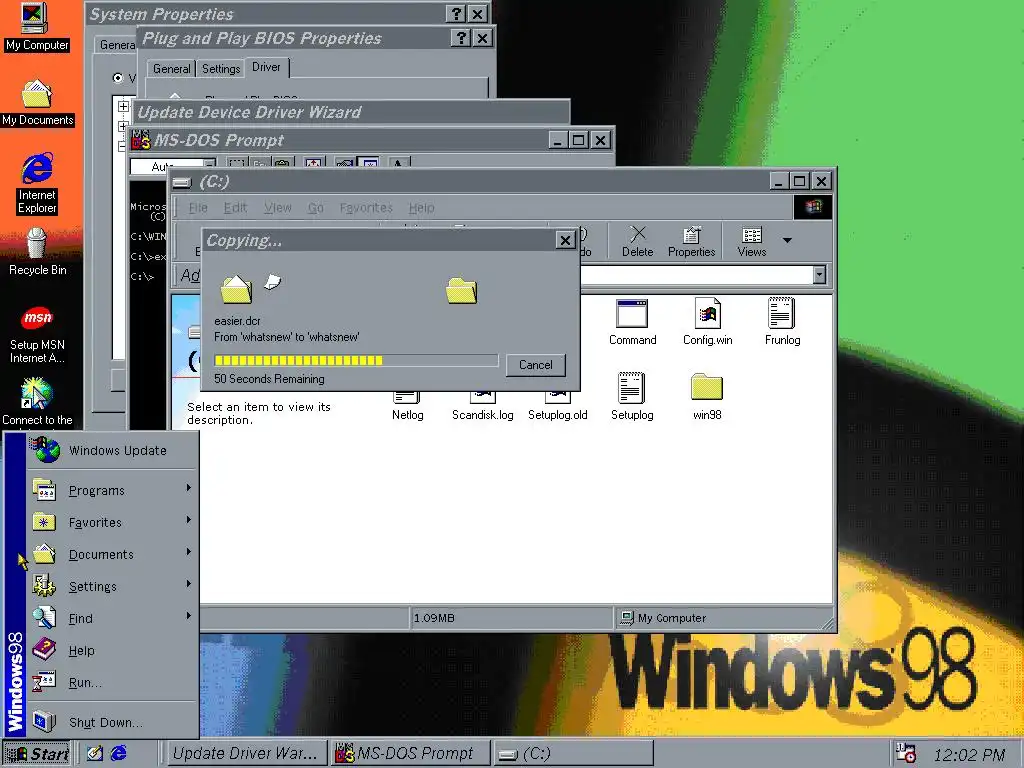Open the My Computer desktop icon
The width and height of the screenshot is (1024, 768).
pos(37,26)
